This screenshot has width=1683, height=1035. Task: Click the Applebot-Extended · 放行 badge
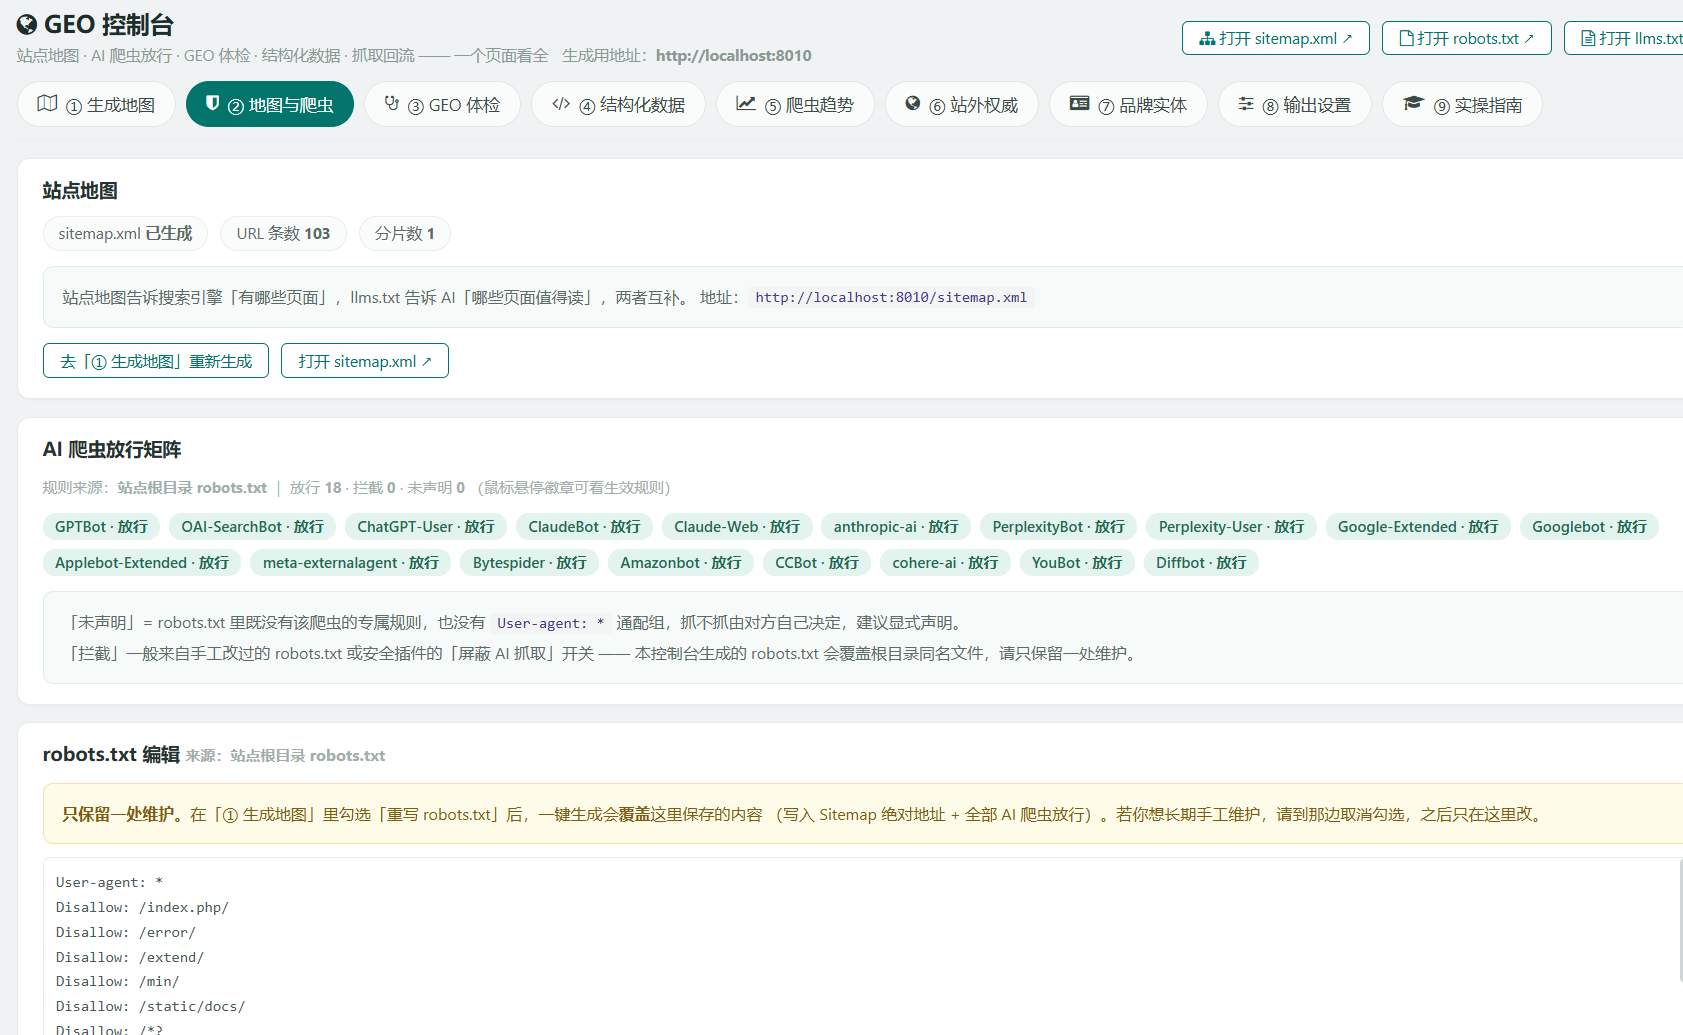point(142,562)
